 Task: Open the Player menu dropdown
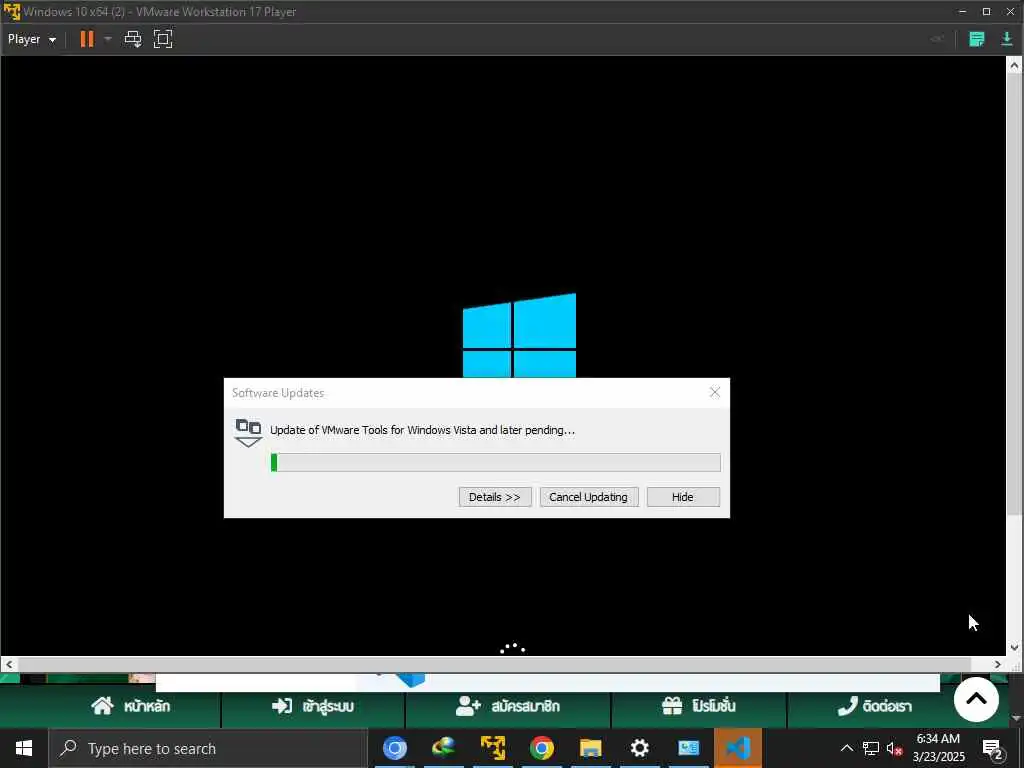point(31,39)
